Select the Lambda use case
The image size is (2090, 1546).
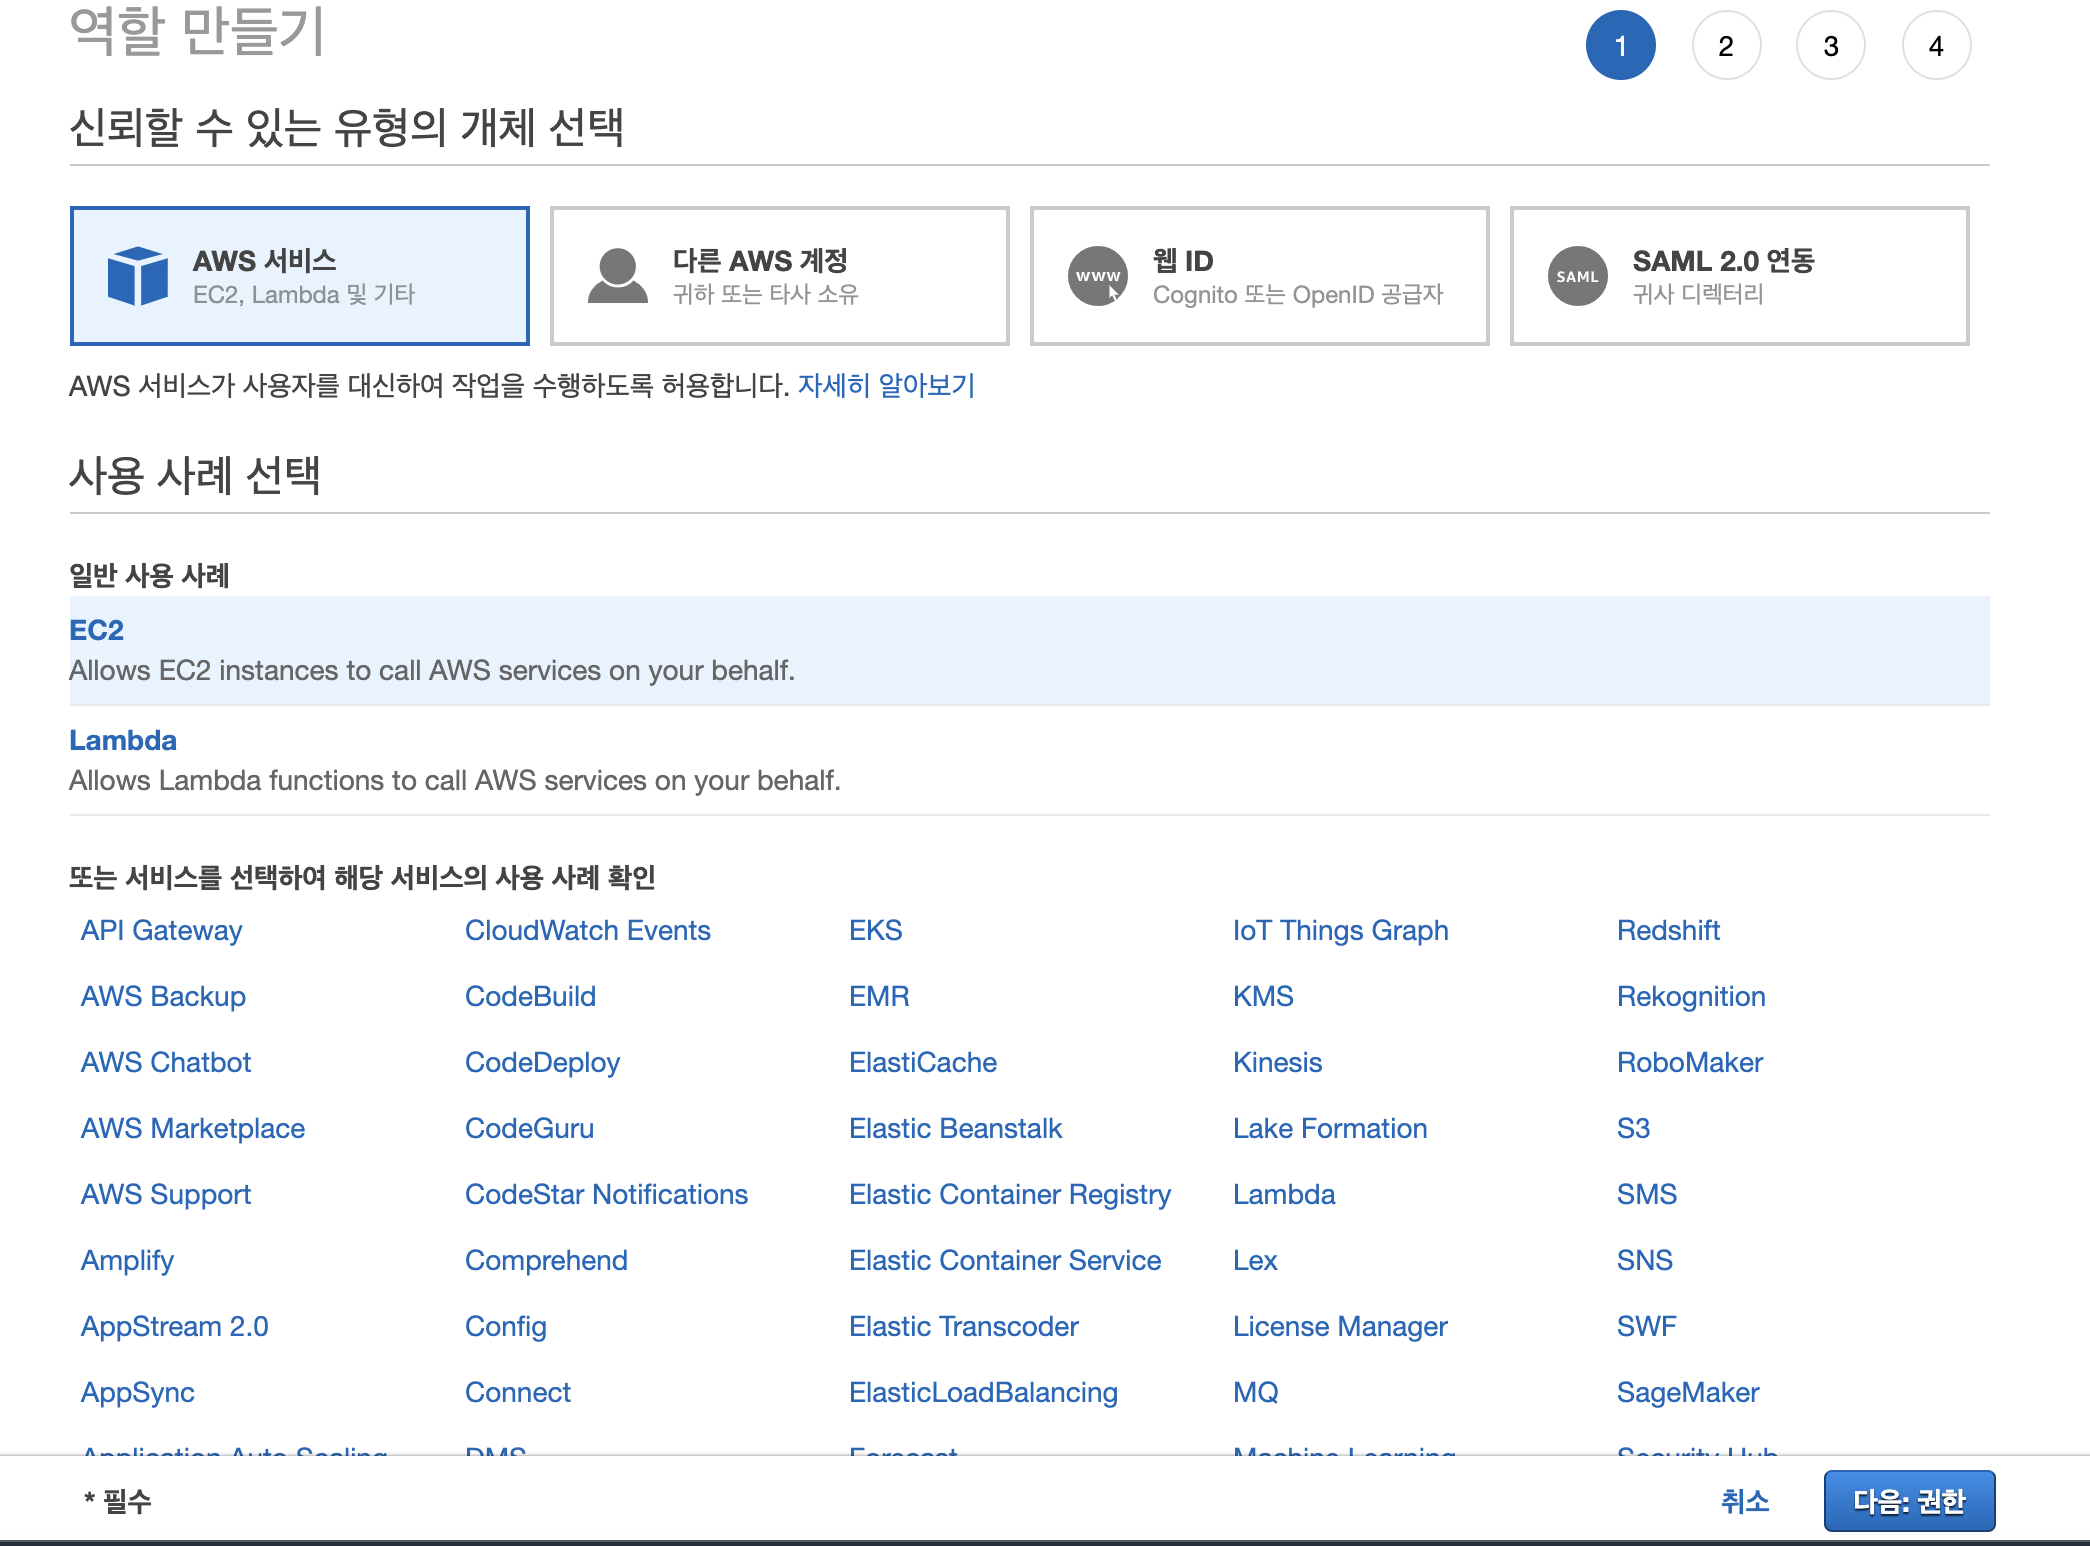point(122,740)
